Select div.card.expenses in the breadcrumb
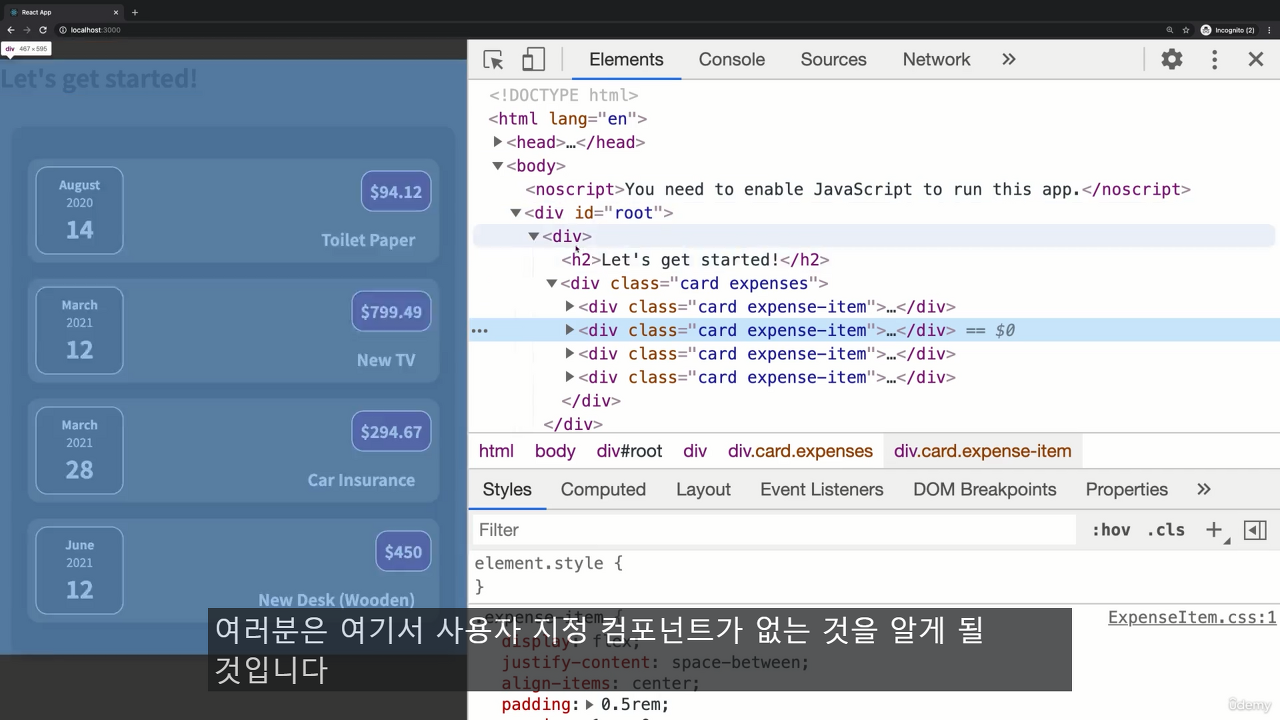The height and width of the screenshot is (720, 1280). coord(800,451)
